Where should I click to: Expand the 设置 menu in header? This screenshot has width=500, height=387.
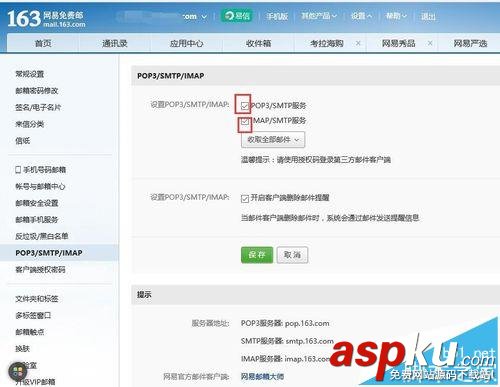(x=361, y=16)
